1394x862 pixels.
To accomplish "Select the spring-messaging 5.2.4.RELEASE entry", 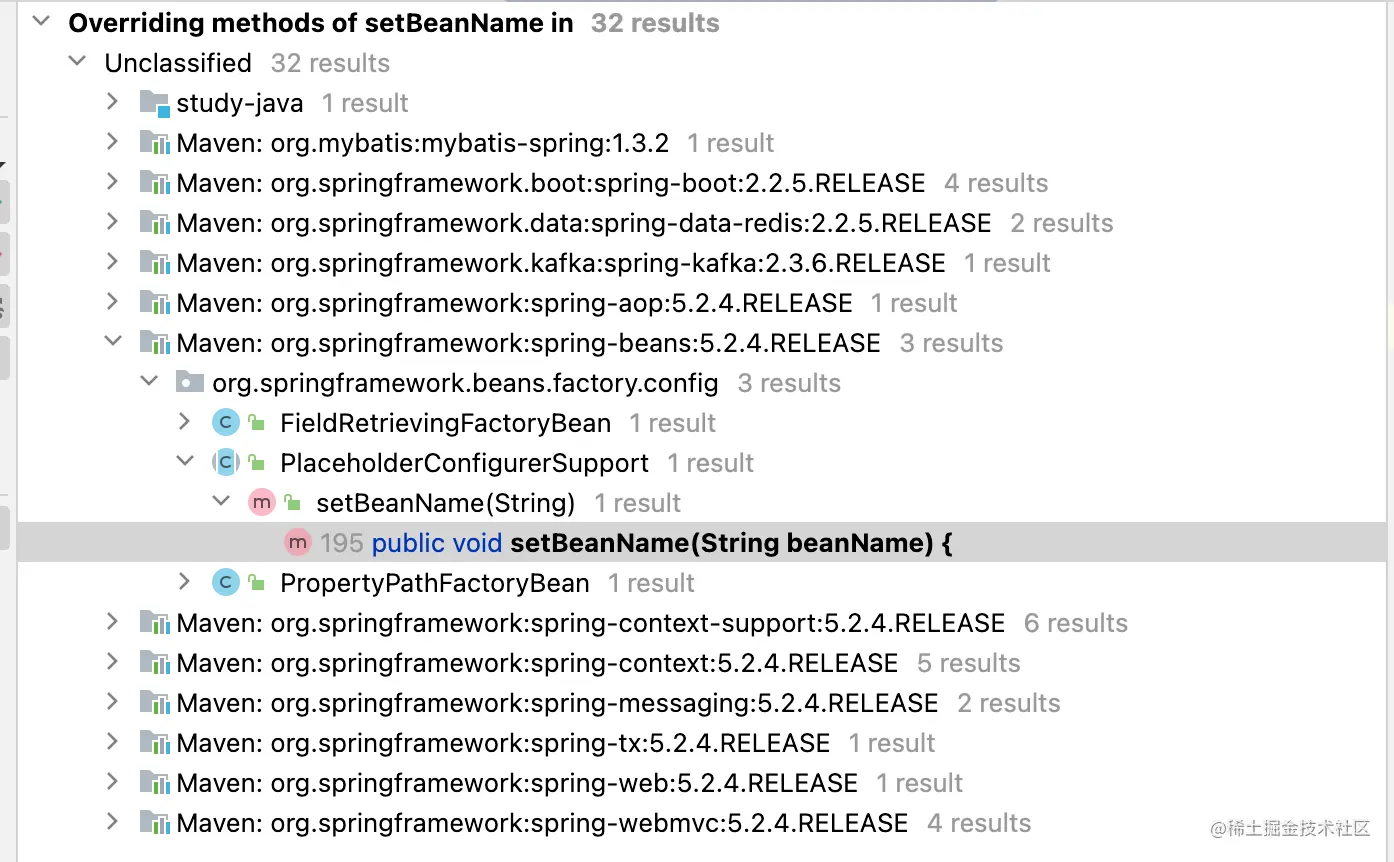I will click(x=558, y=703).
